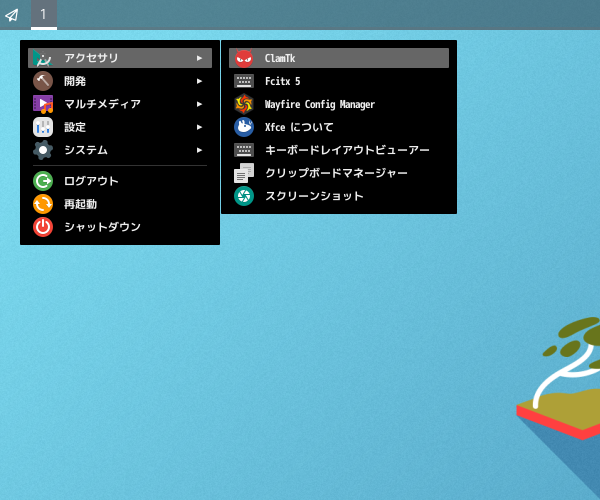Click the 設定 sliders icon
The height and width of the screenshot is (500, 600).
42,127
